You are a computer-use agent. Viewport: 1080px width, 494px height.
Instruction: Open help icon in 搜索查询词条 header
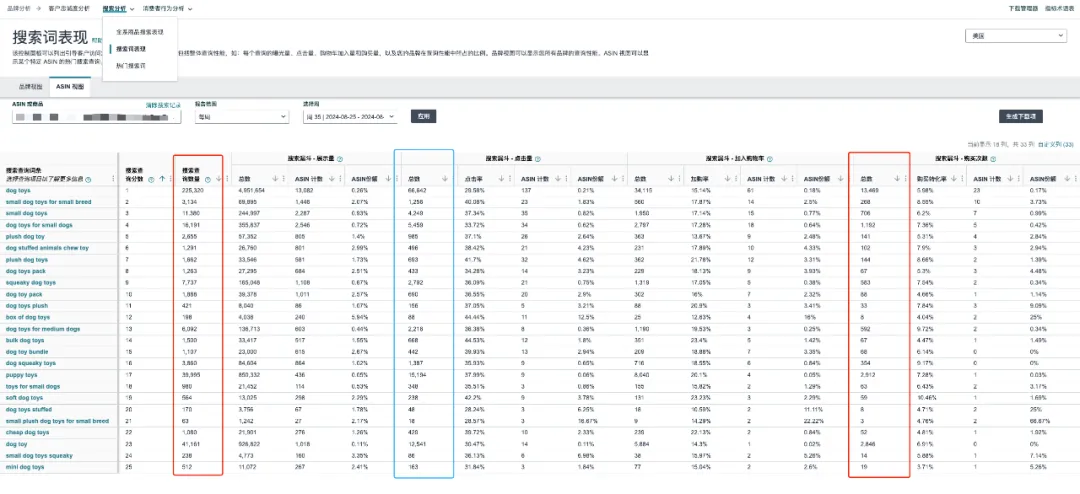[x=88, y=178]
